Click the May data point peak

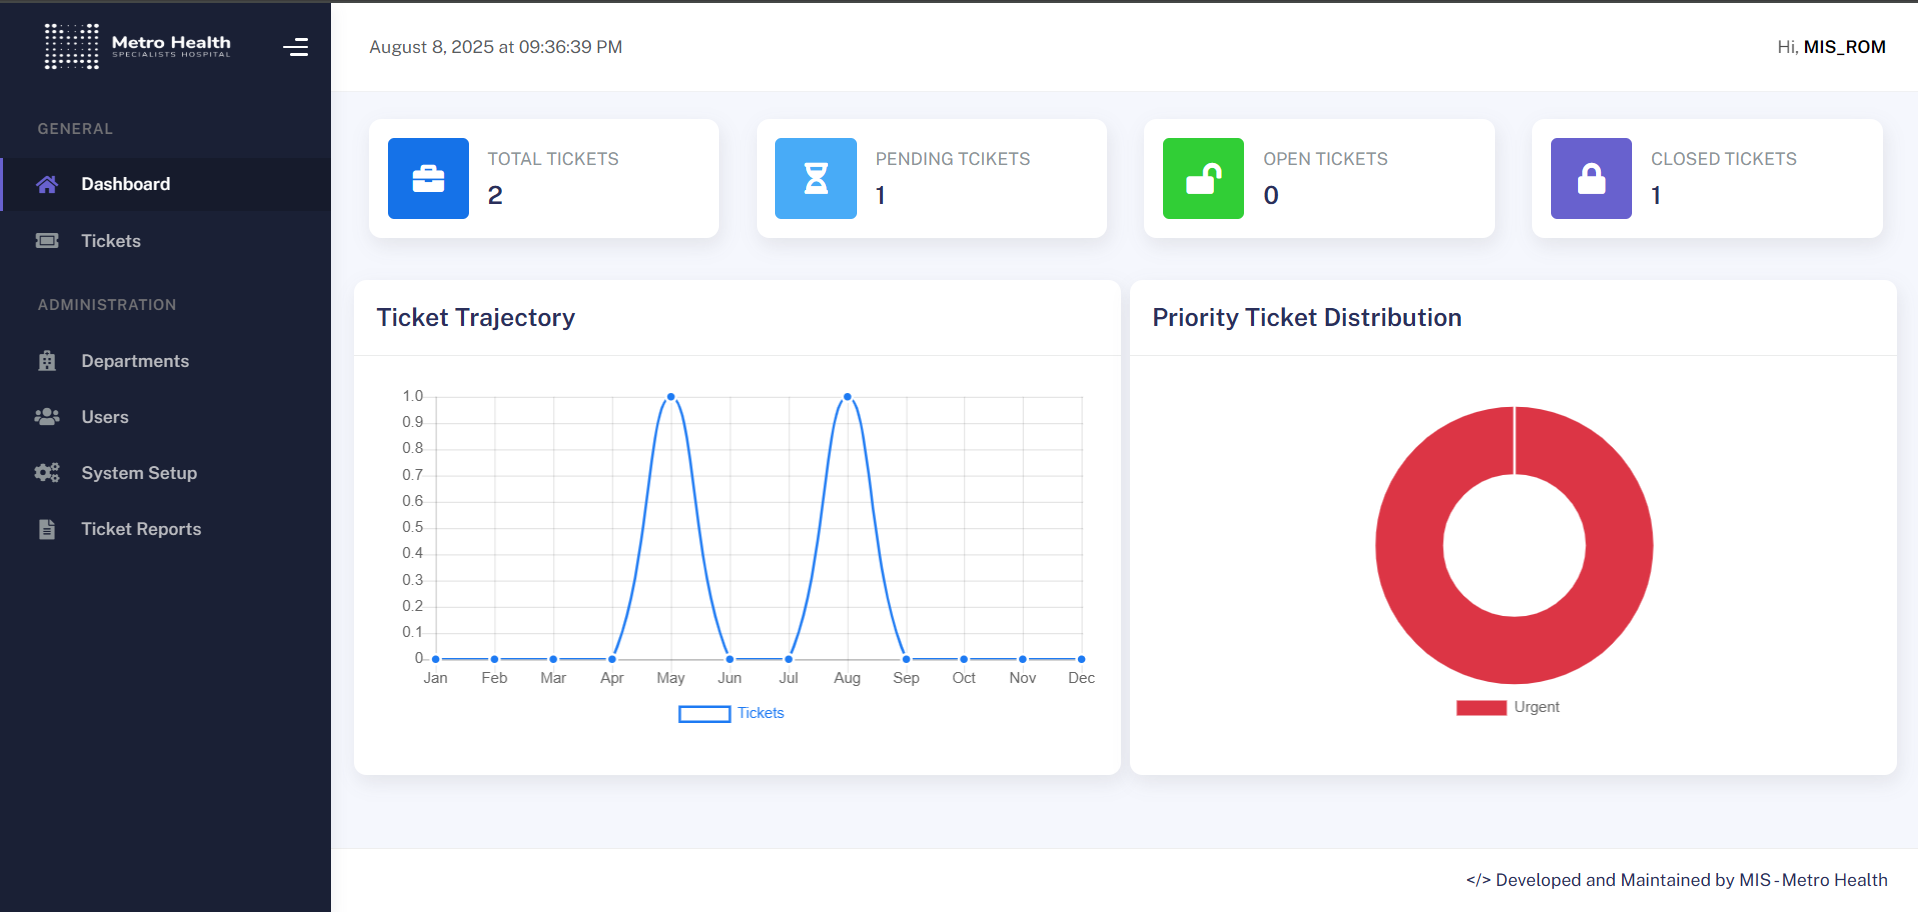671,397
